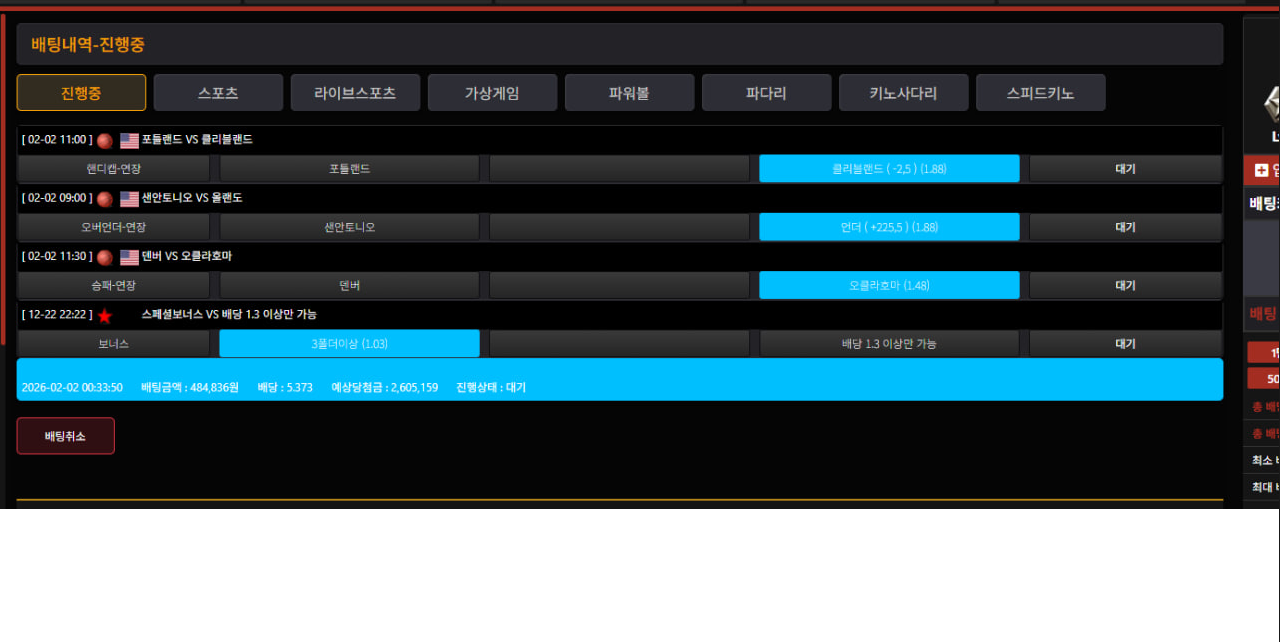Click the US flag beside 포틀랜드 VS 클리블랜드
Viewport: 1280px width, 642px height.
130,141
